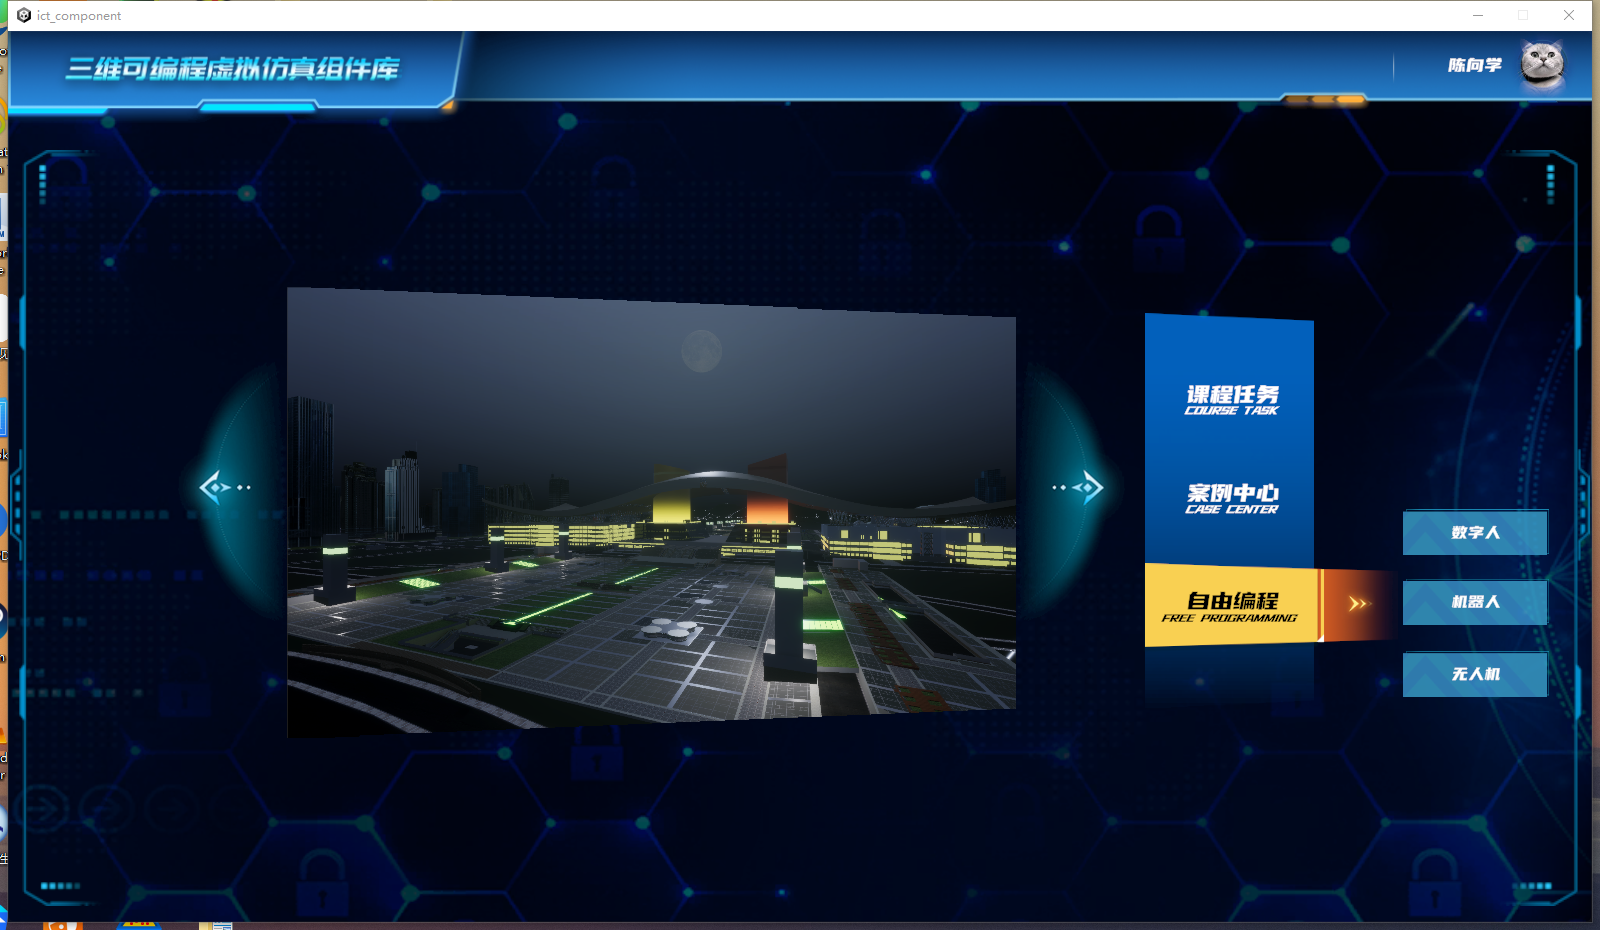The height and width of the screenshot is (930, 1600).
Task: Close the ict_component window
Action: (x=1569, y=15)
